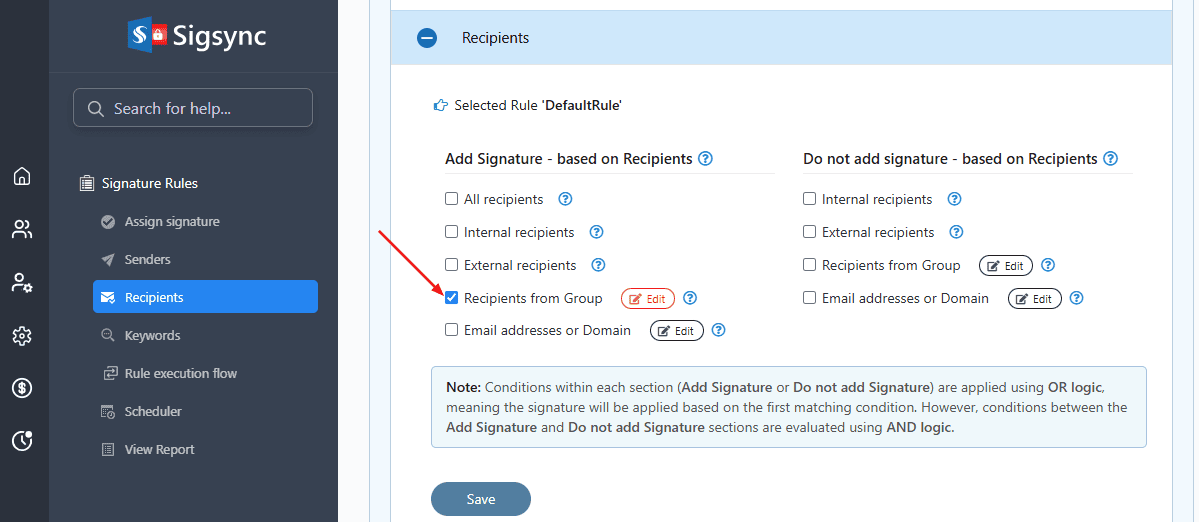The height and width of the screenshot is (522, 1199).
Task: Click help icon beside All recipients
Action: click(x=565, y=199)
